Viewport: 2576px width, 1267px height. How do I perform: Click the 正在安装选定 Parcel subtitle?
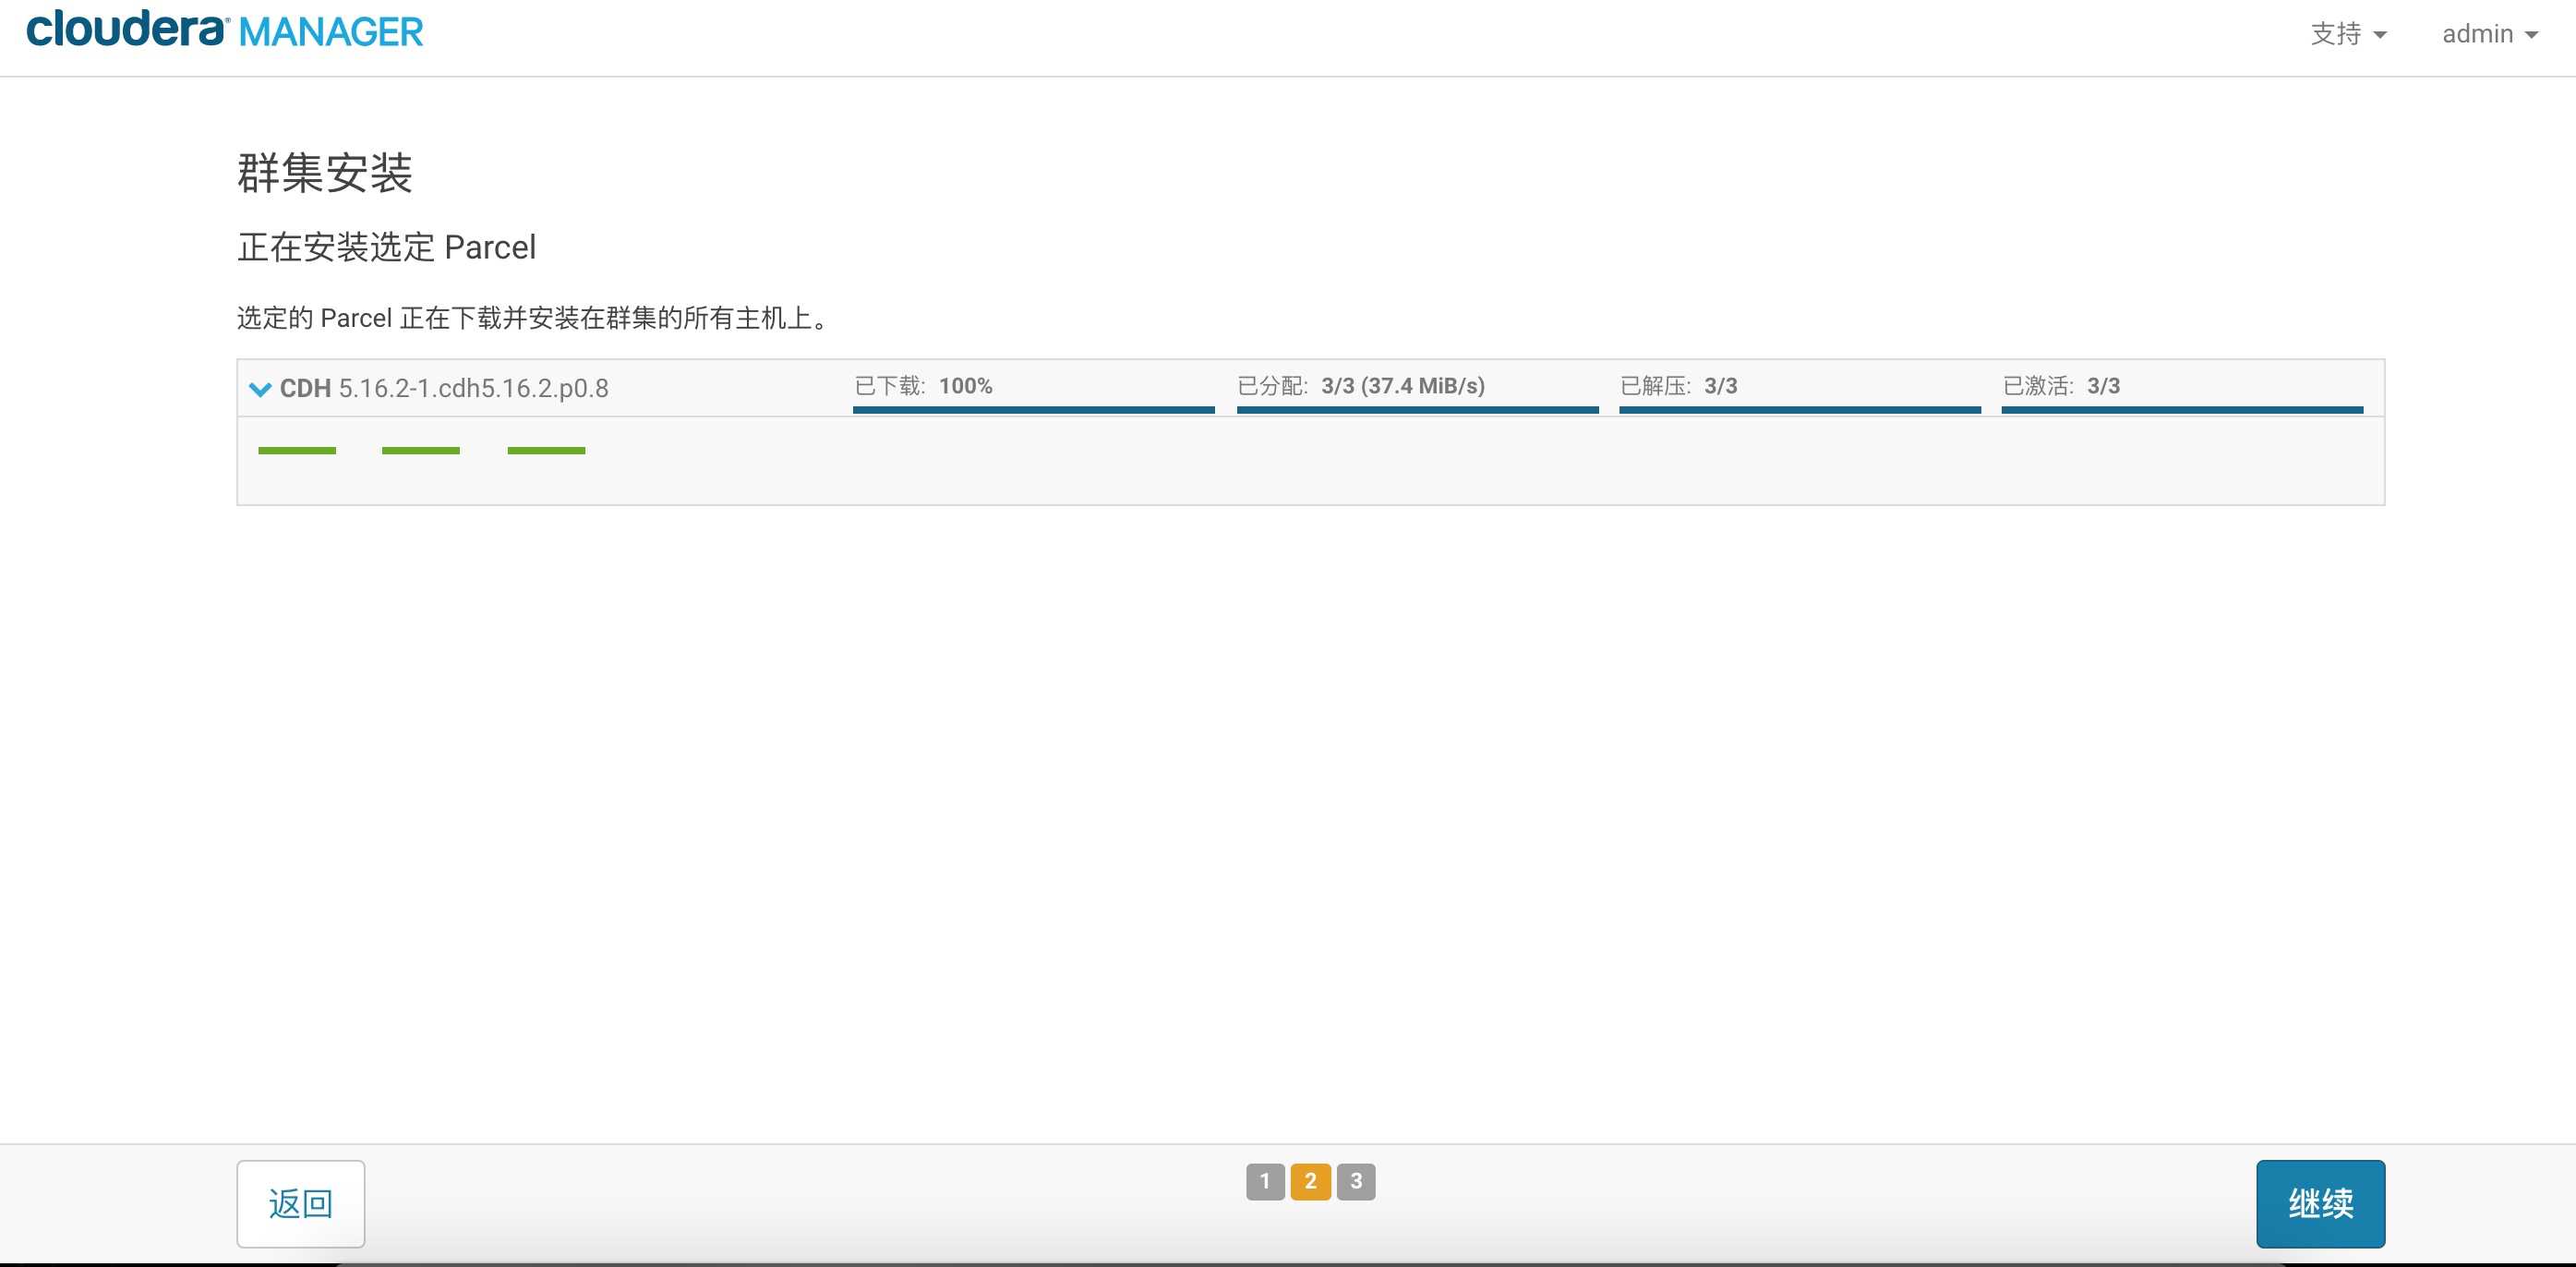tap(387, 247)
